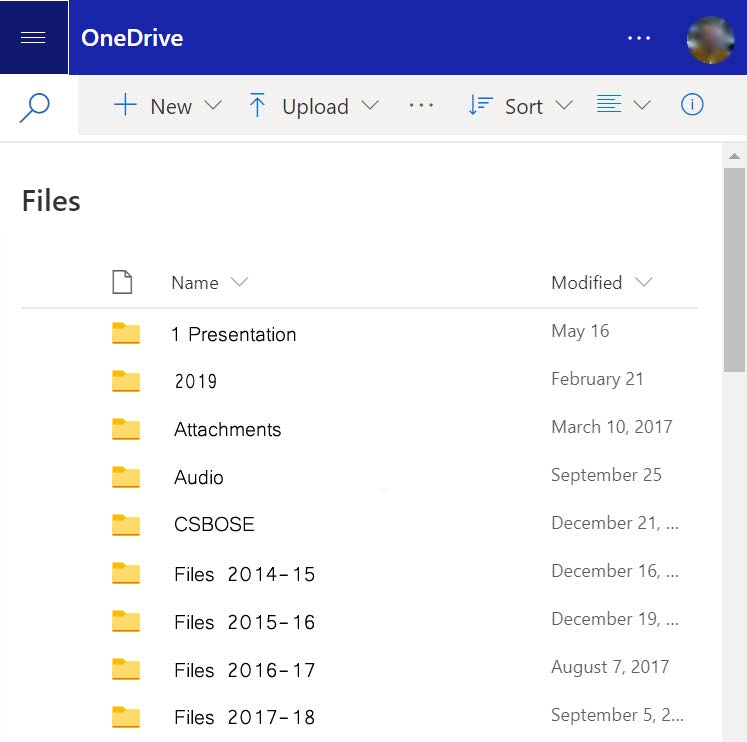Screen dimensions: 747x742
Task: Click the file type column icon
Action: tap(122, 282)
